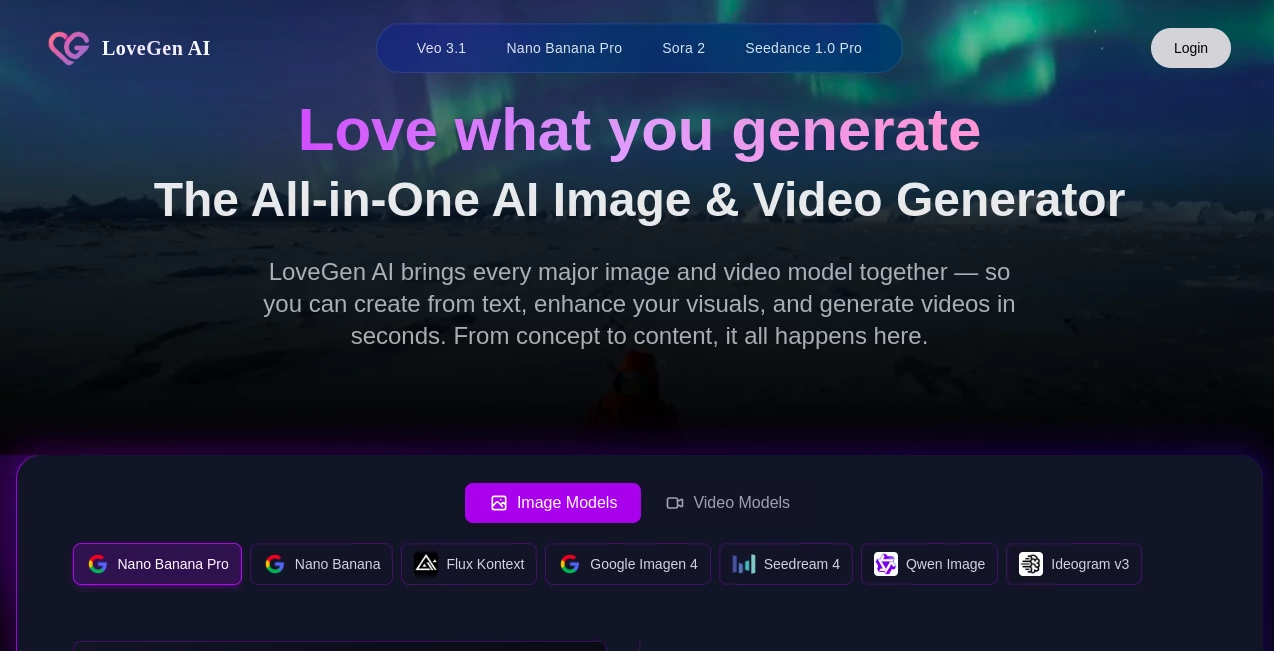Click the Google icon on Nano Banana Pro chip
Screen dimensions: 1274x651
pos(98,564)
